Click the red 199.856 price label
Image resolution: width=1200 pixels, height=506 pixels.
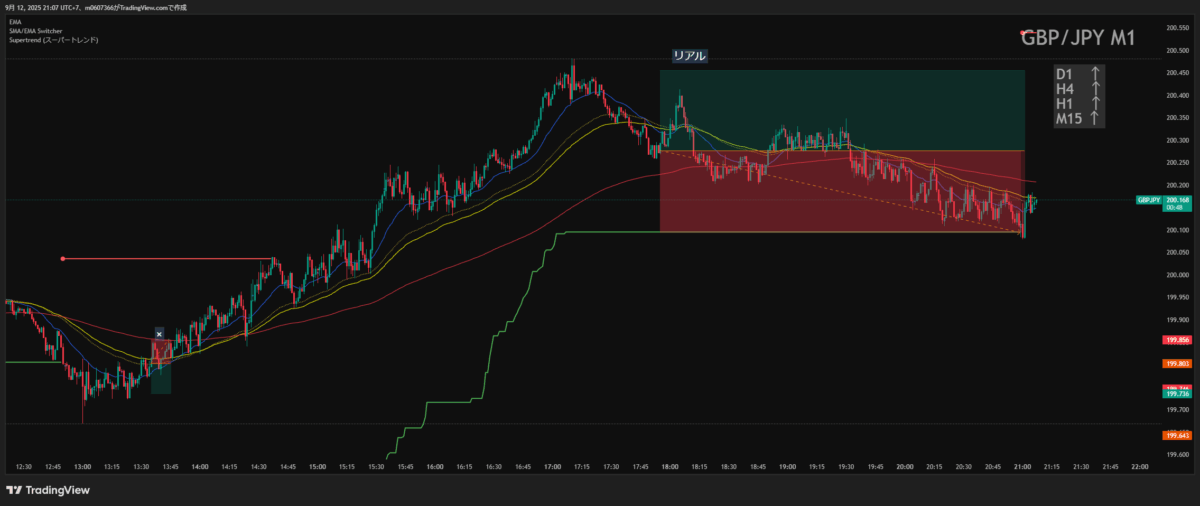[1176, 340]
